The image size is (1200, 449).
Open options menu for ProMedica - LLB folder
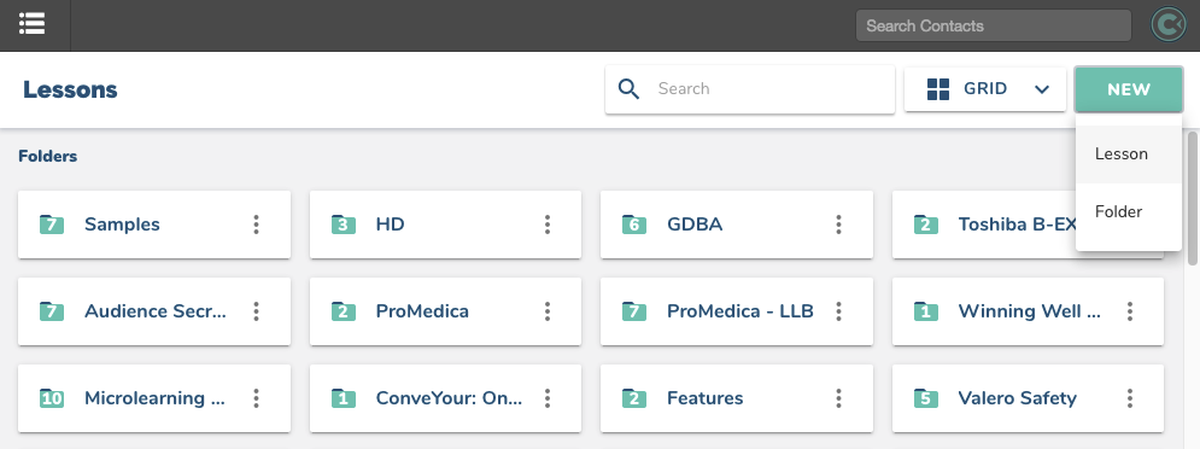pyautogui.click(x=838, y=312)
